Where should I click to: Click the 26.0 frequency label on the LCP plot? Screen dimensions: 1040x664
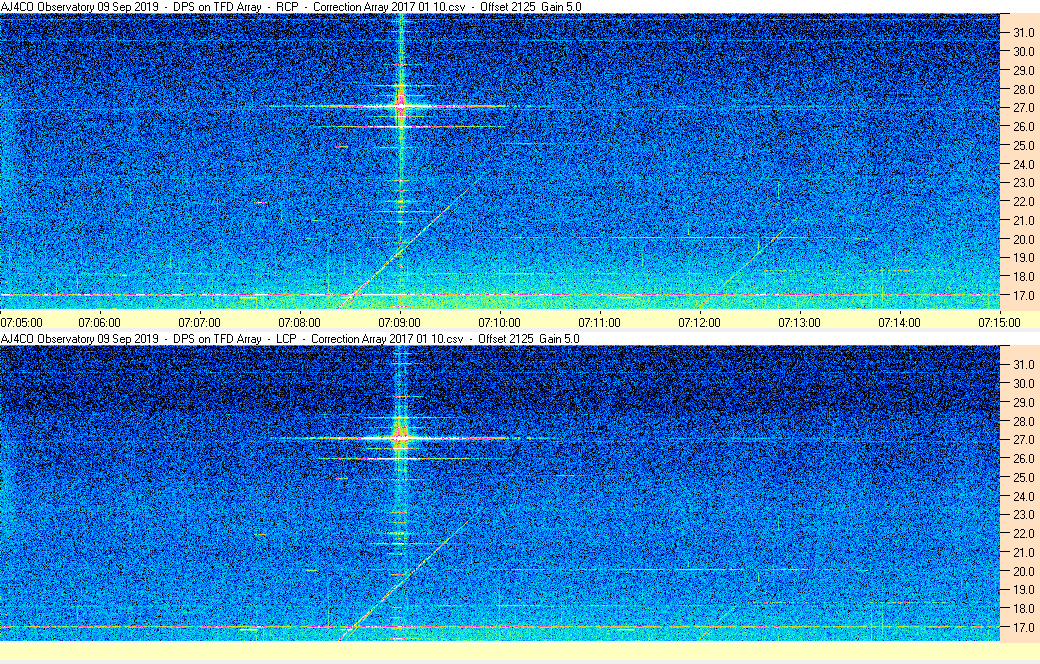(x=1023, y=458)
